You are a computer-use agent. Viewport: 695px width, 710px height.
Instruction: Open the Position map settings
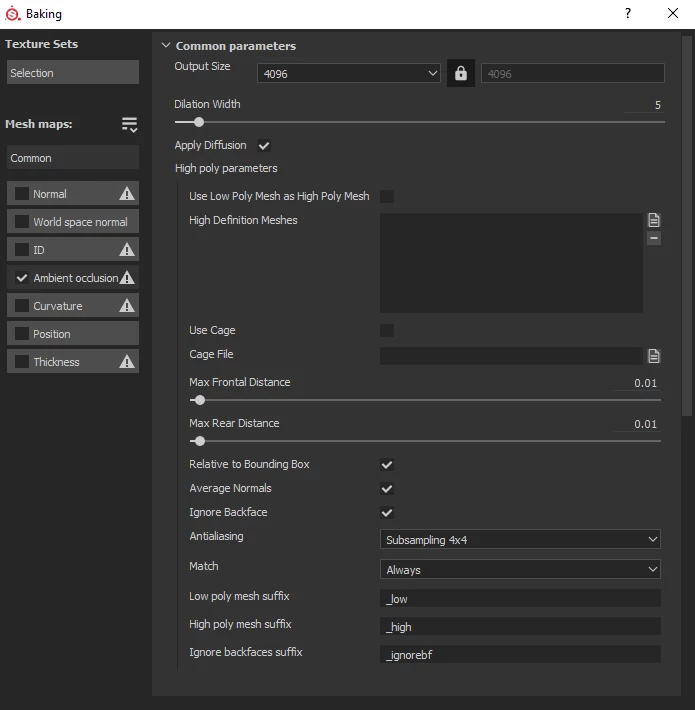pyautogui.click(x=73, y=334)
